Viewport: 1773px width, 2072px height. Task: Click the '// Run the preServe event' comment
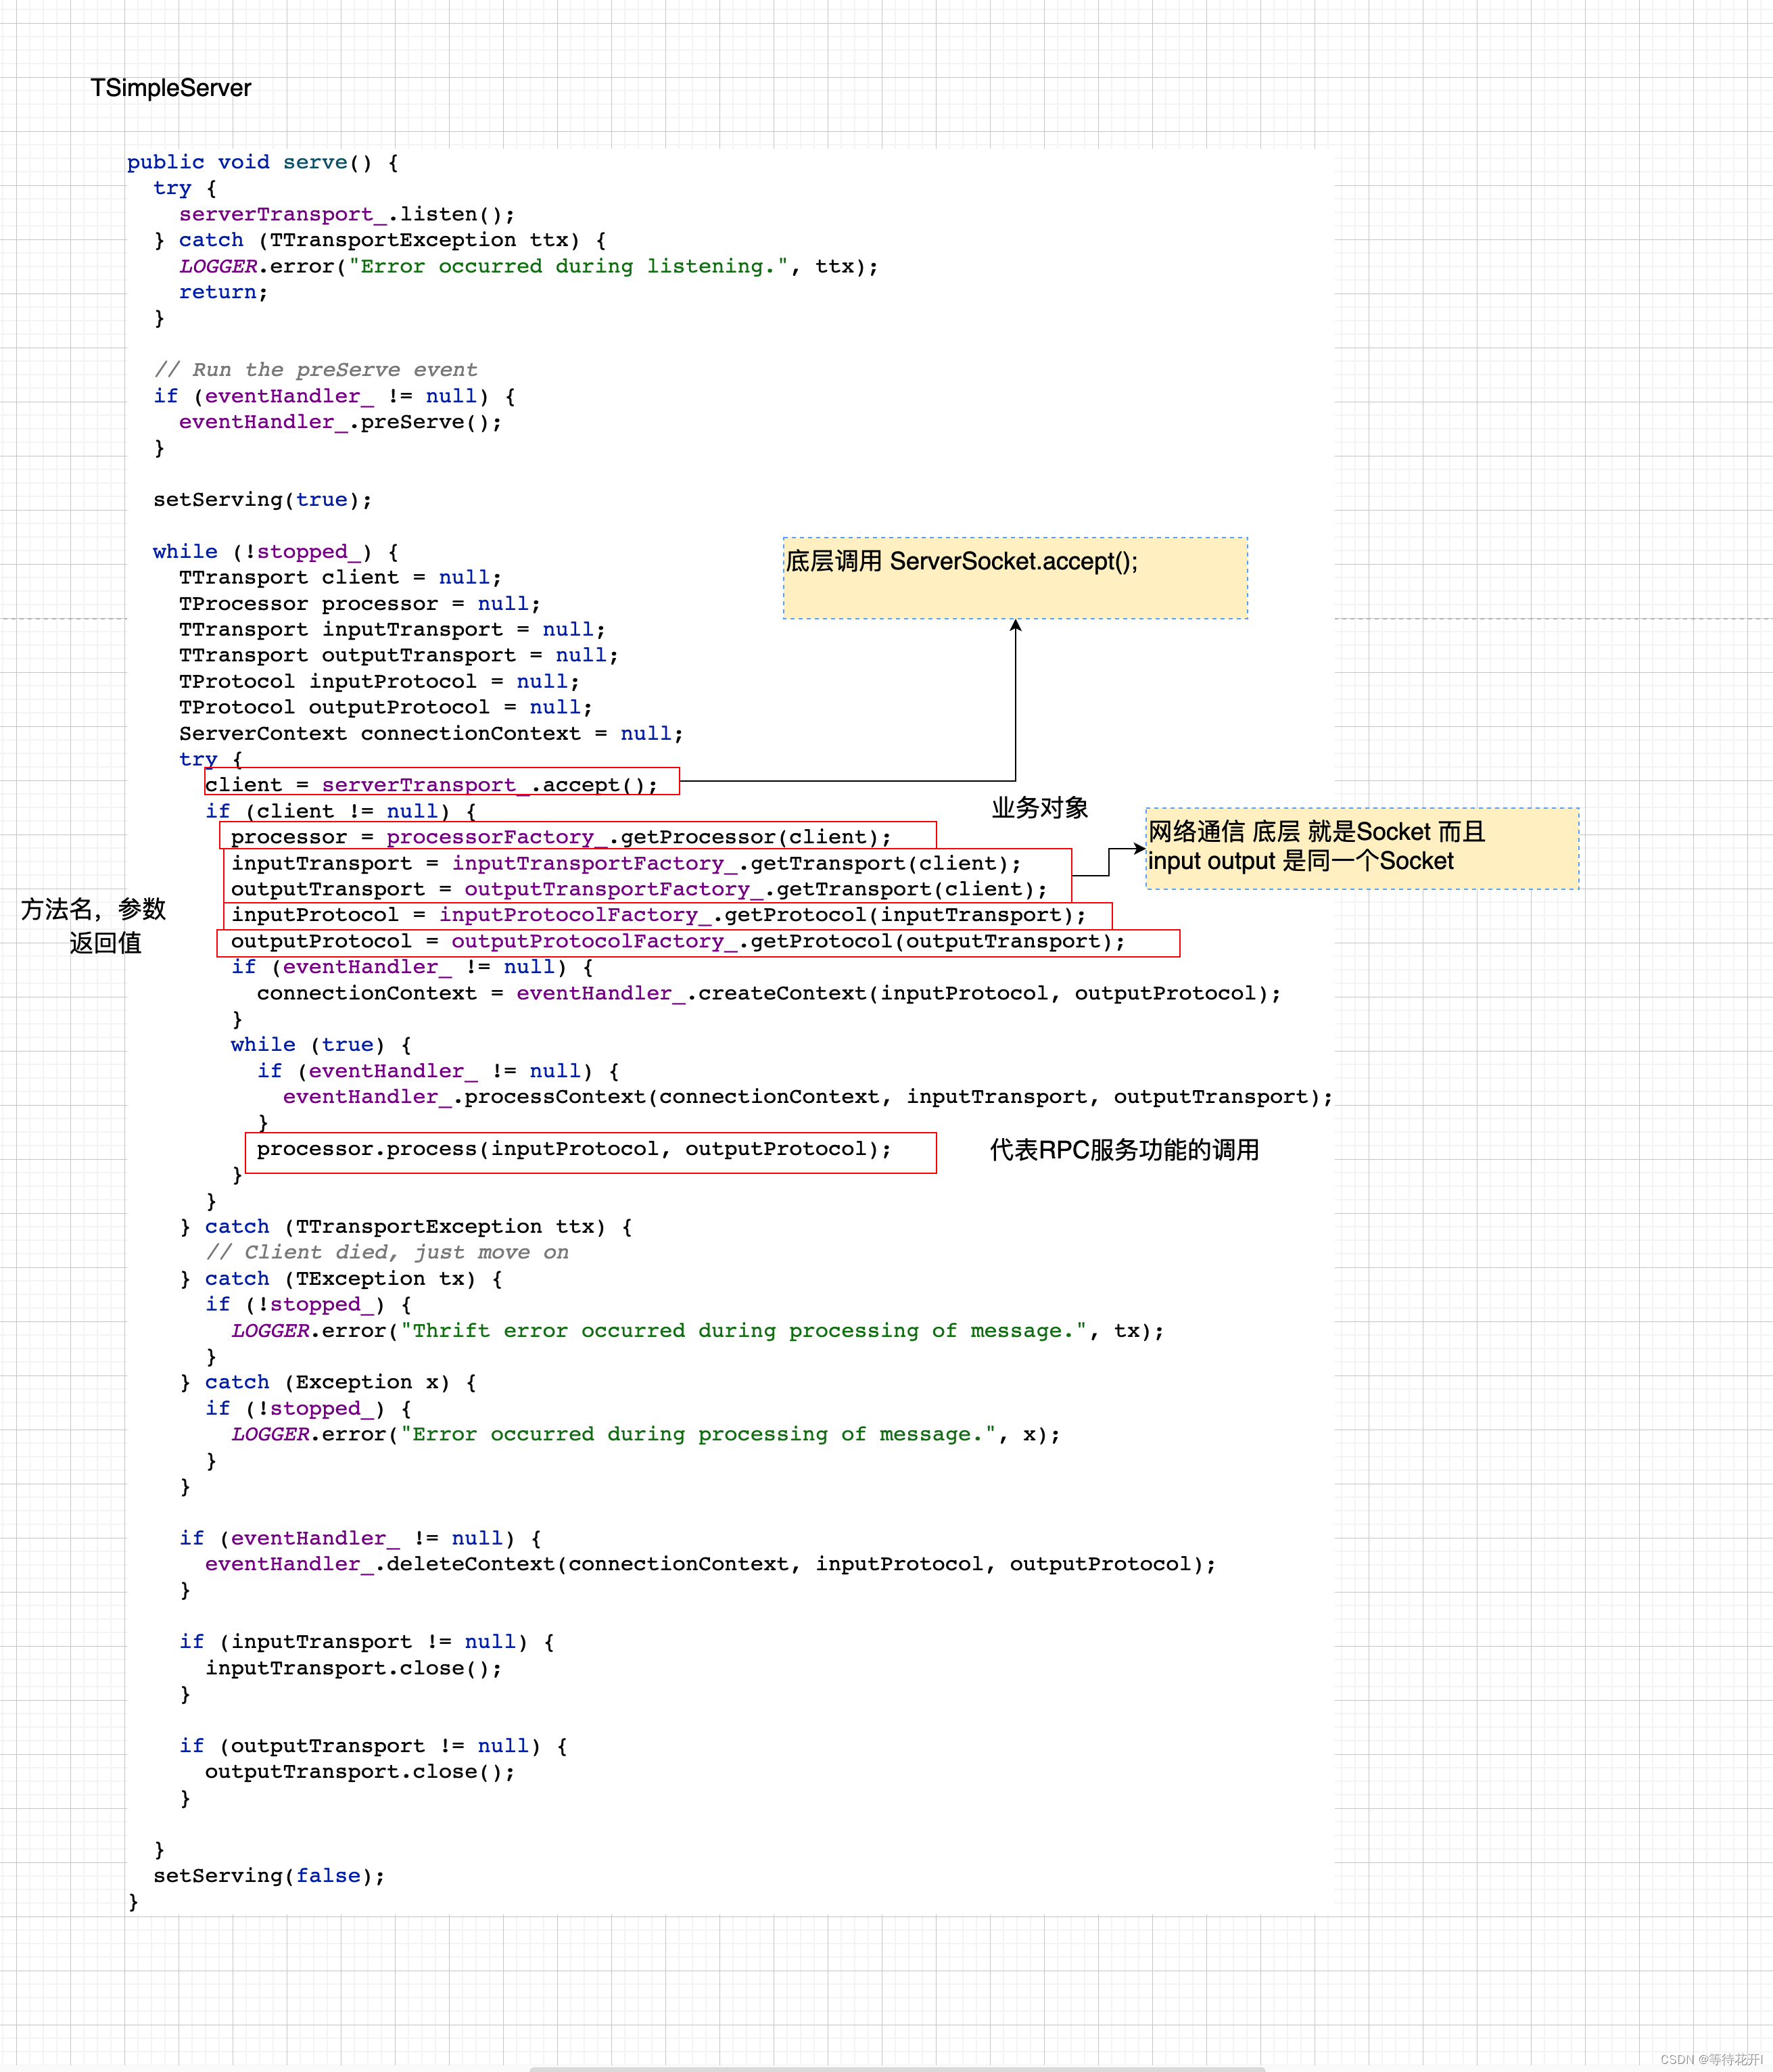click(x=316, y=370)
